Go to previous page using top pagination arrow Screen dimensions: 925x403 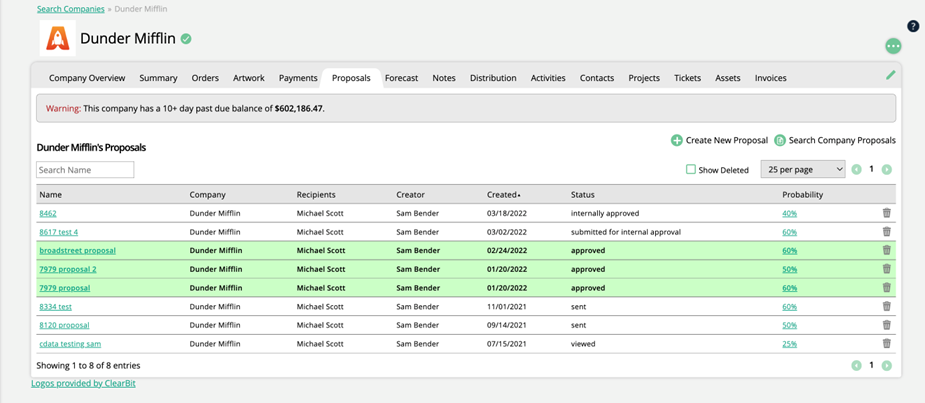point(857,169)
